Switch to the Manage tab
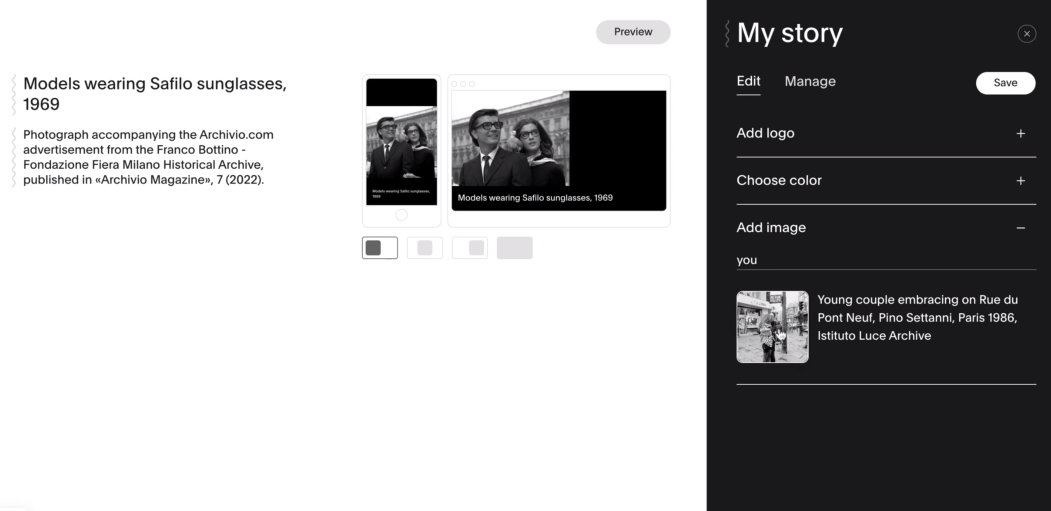Image resolution: width=1051 pixels, height=511 pixels. click(x=810, y=82)
